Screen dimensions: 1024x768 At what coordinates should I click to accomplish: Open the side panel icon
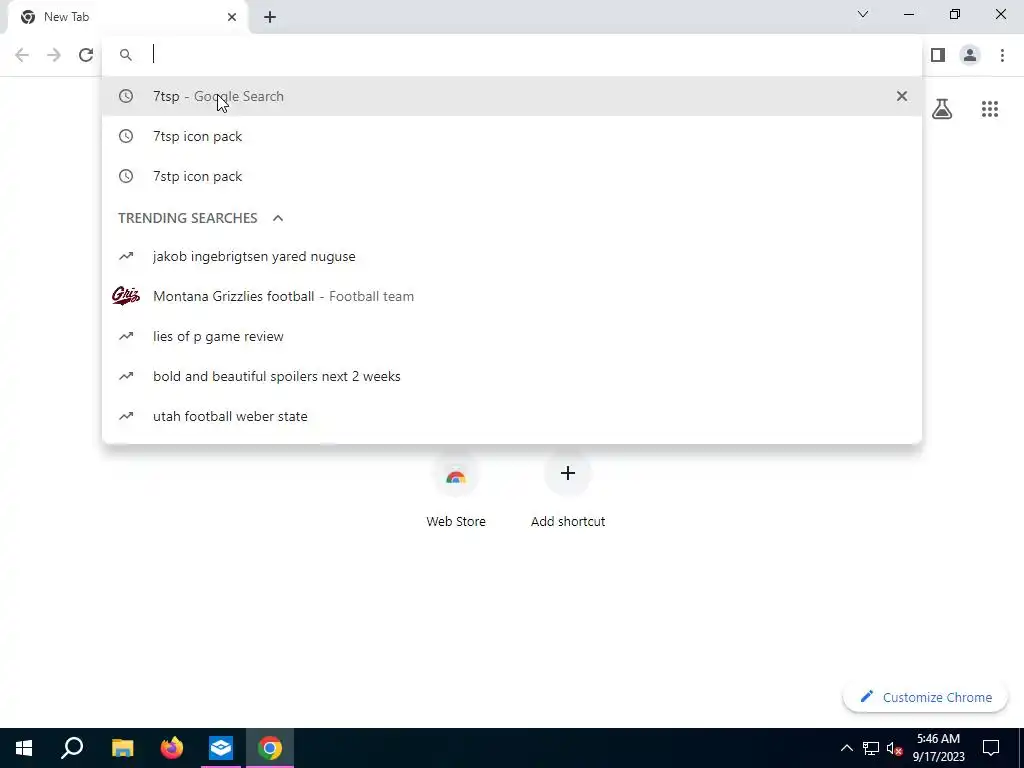938,55
